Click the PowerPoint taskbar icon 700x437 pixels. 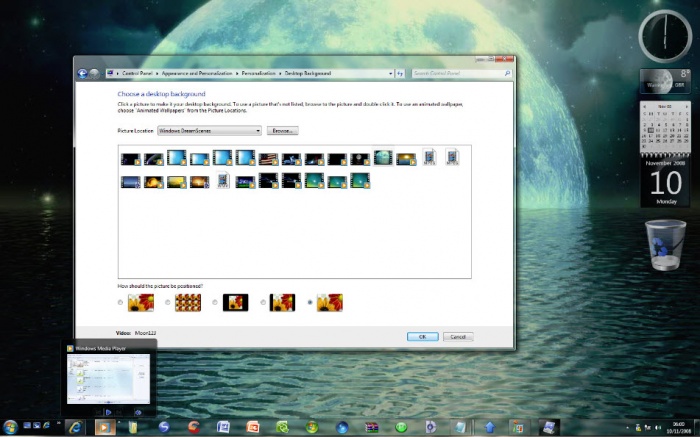(x=252, y=428)
